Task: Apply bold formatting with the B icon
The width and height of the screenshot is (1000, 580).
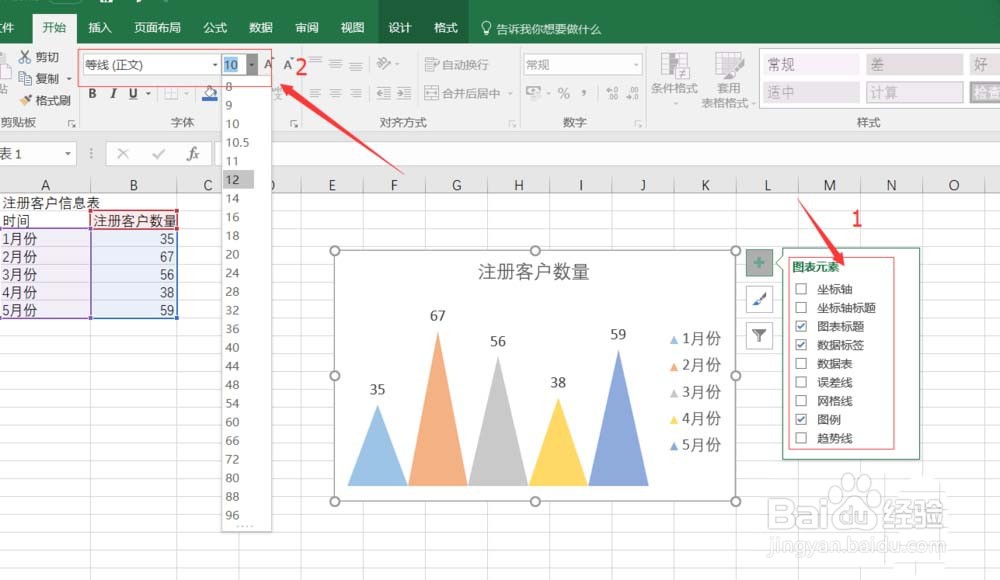Action: [91, 94]
